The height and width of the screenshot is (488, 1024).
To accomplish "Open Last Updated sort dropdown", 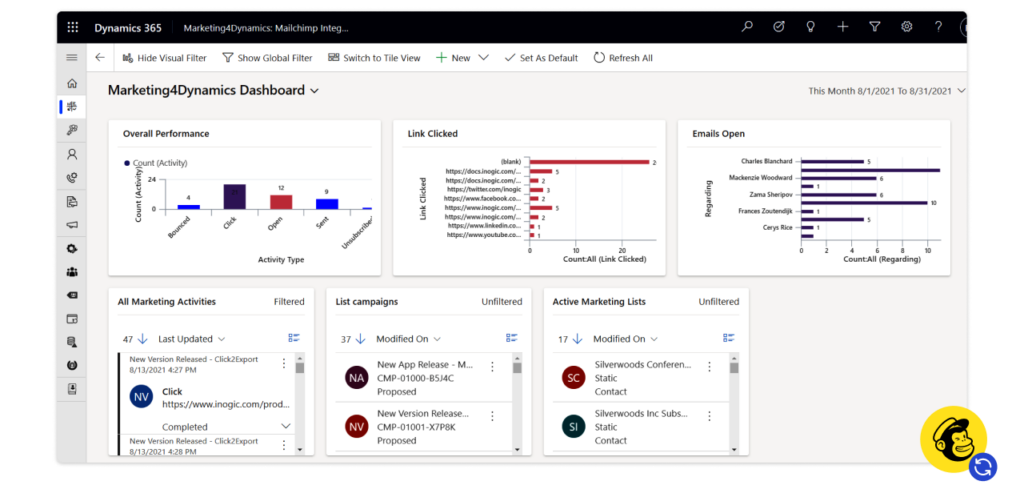I will pos(192,338).
